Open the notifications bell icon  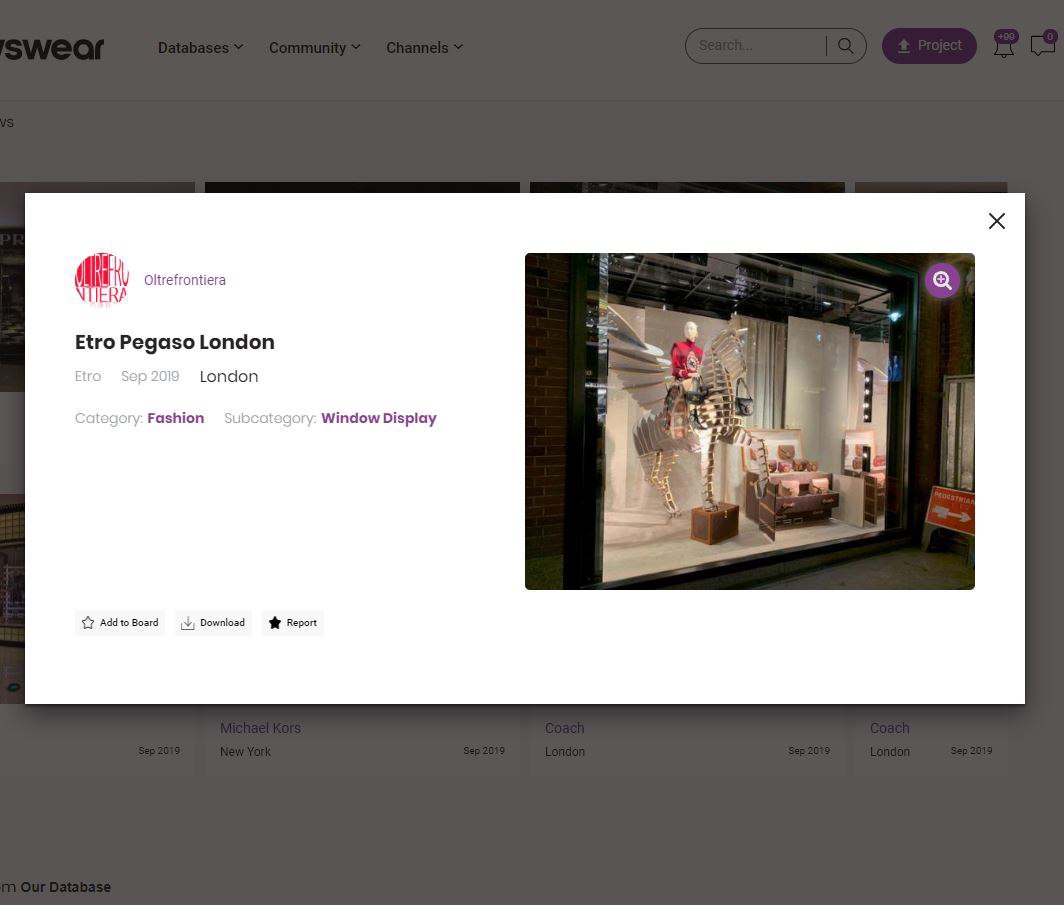click(x=1004, y=45)
